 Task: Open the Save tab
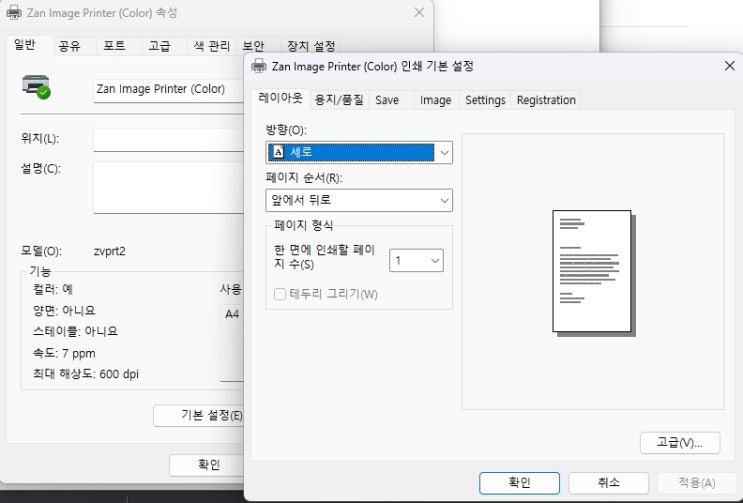tap(387, 100)
